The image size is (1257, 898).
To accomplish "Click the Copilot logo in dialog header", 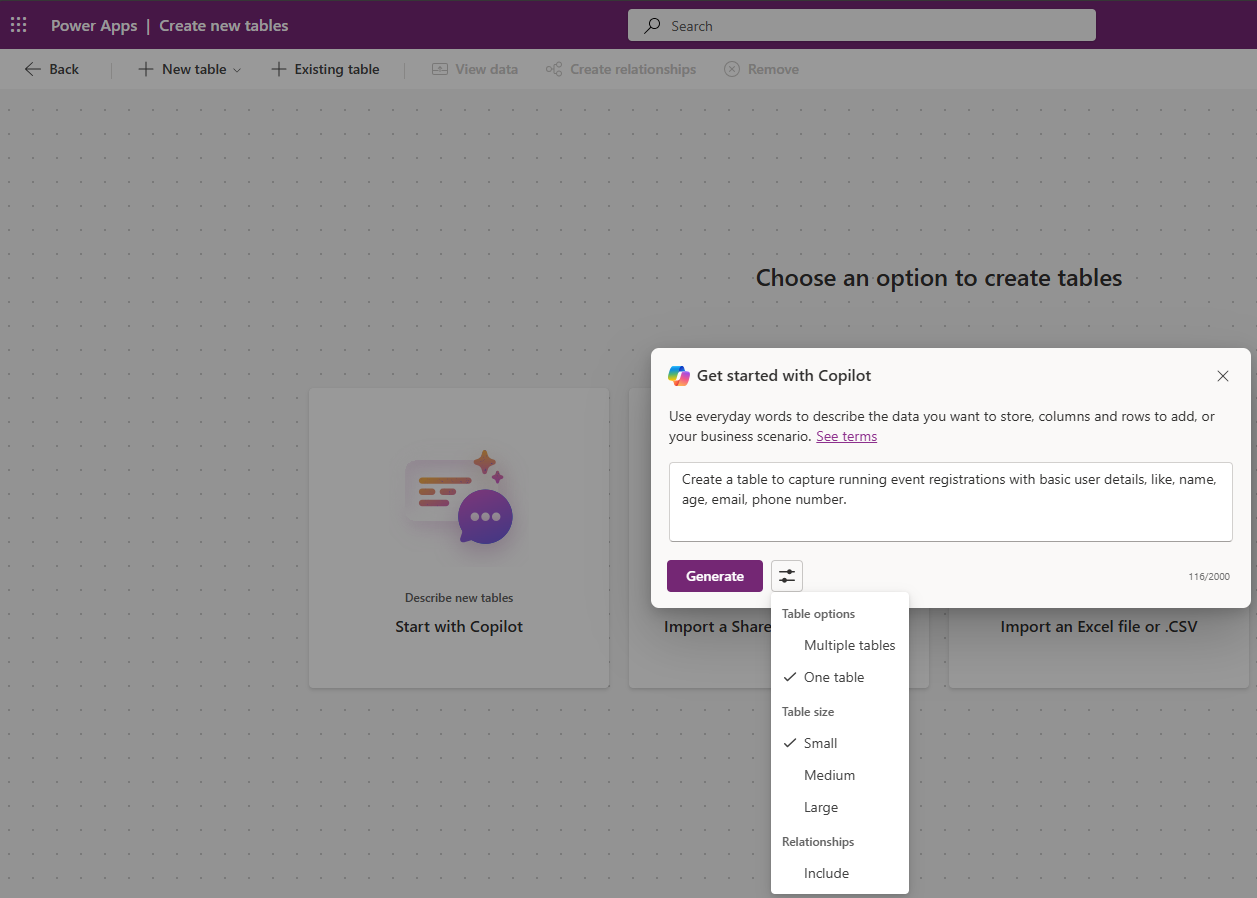I will (679, 376).
